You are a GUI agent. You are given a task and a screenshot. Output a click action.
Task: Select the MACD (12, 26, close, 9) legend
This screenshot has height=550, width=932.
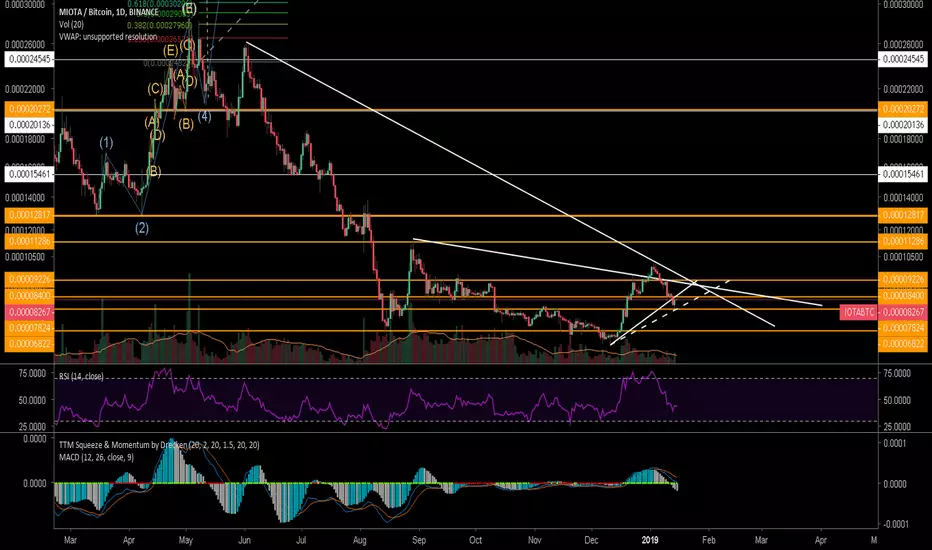[x=96, y=457]
